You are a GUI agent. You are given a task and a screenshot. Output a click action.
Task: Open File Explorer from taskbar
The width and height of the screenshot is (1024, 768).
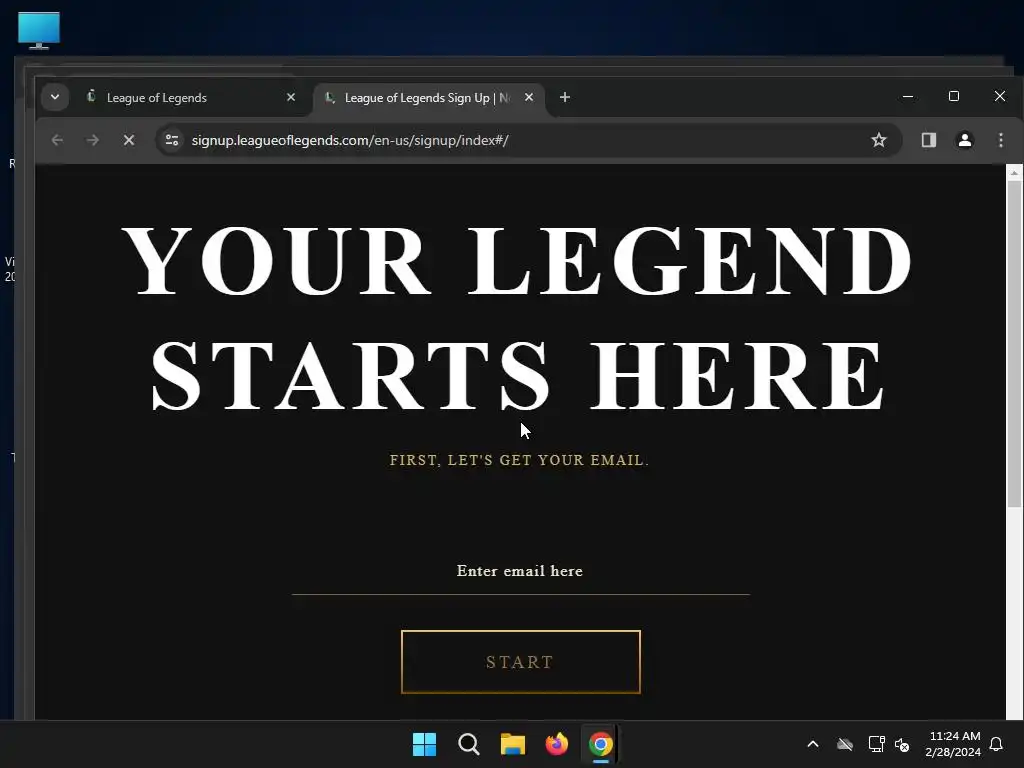[x=513, y=744]
